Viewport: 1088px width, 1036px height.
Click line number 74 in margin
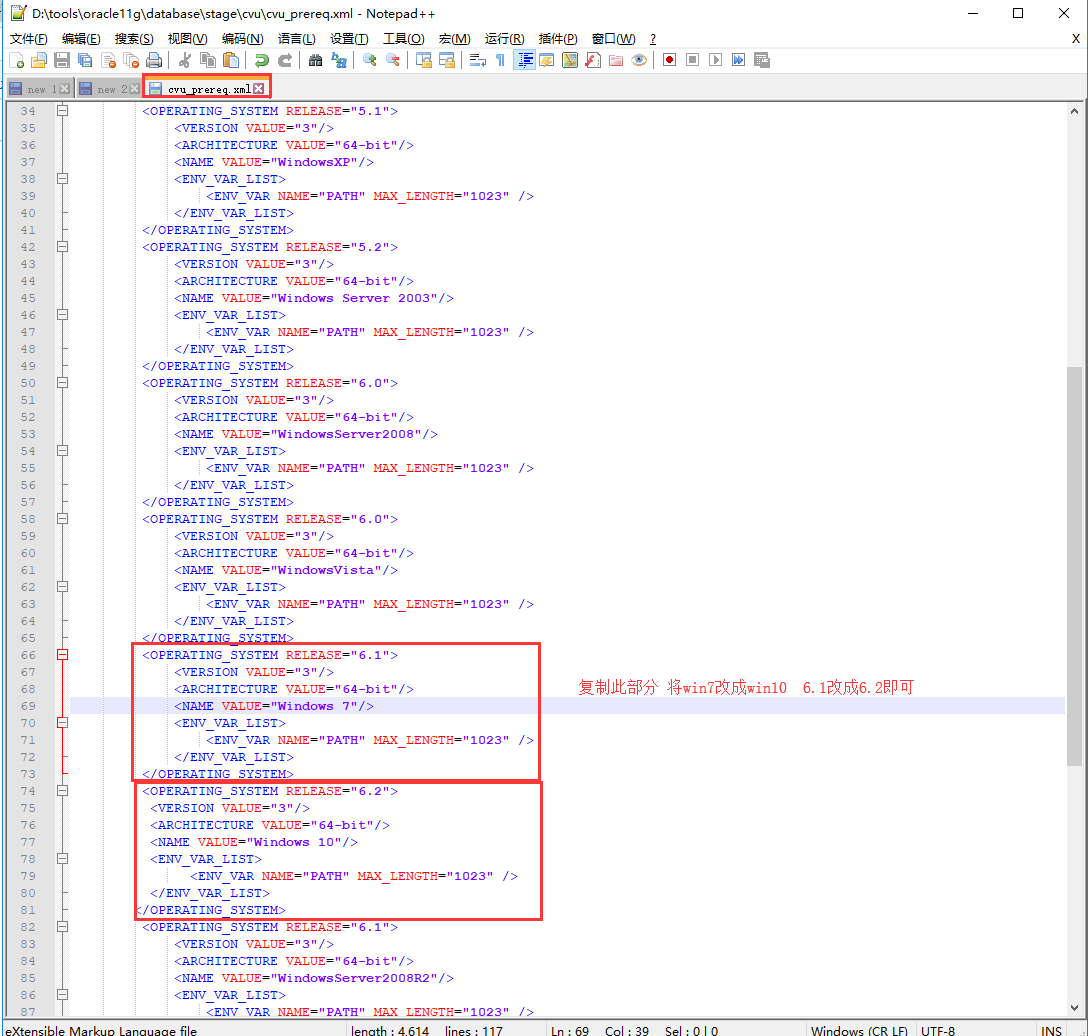pyautogui.click(x=28, y=791)
